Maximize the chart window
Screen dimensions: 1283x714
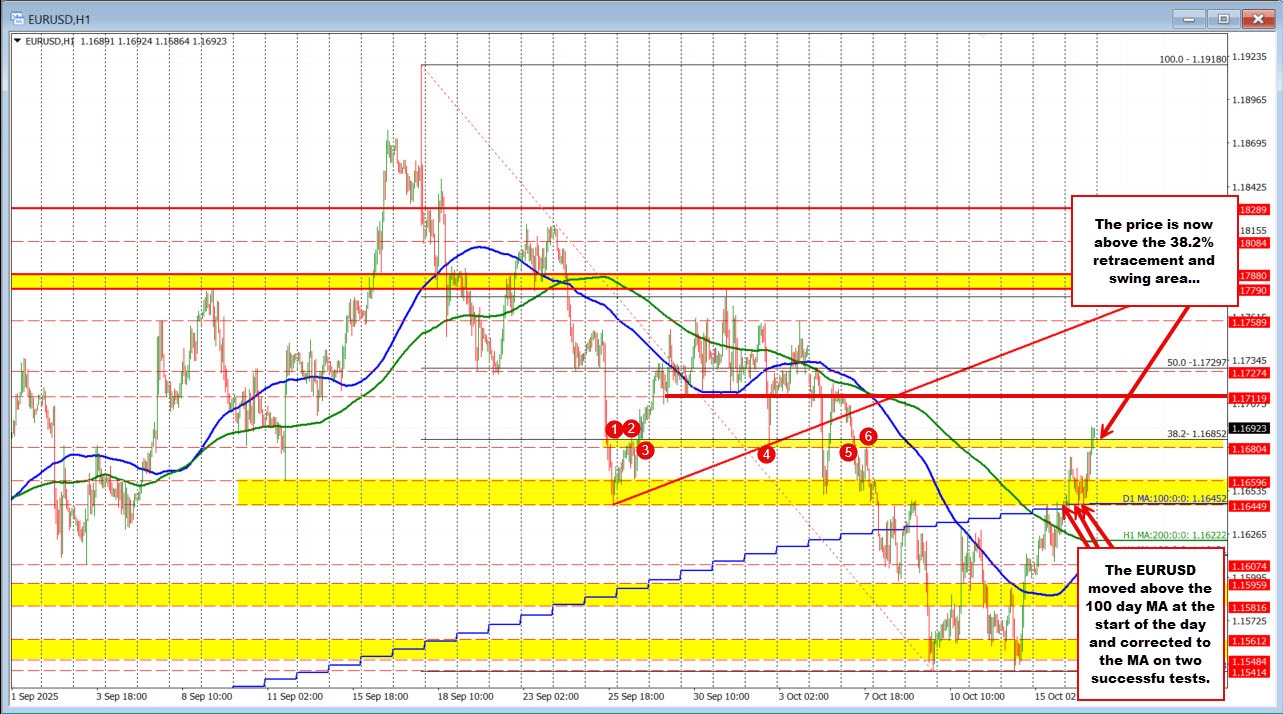1221,18
